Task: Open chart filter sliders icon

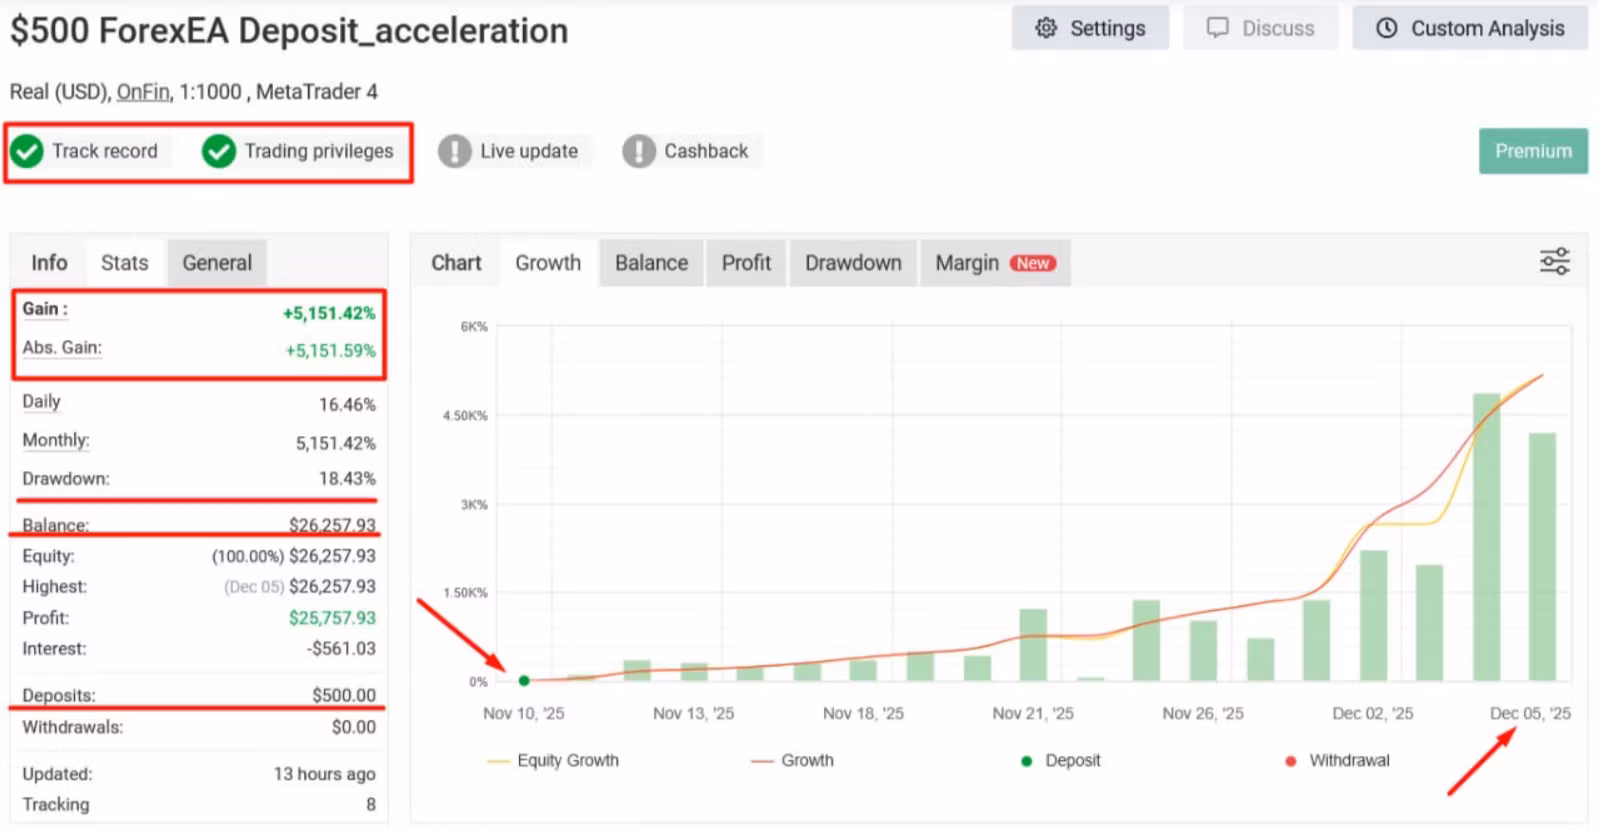Action: (x=1554, y=262)
